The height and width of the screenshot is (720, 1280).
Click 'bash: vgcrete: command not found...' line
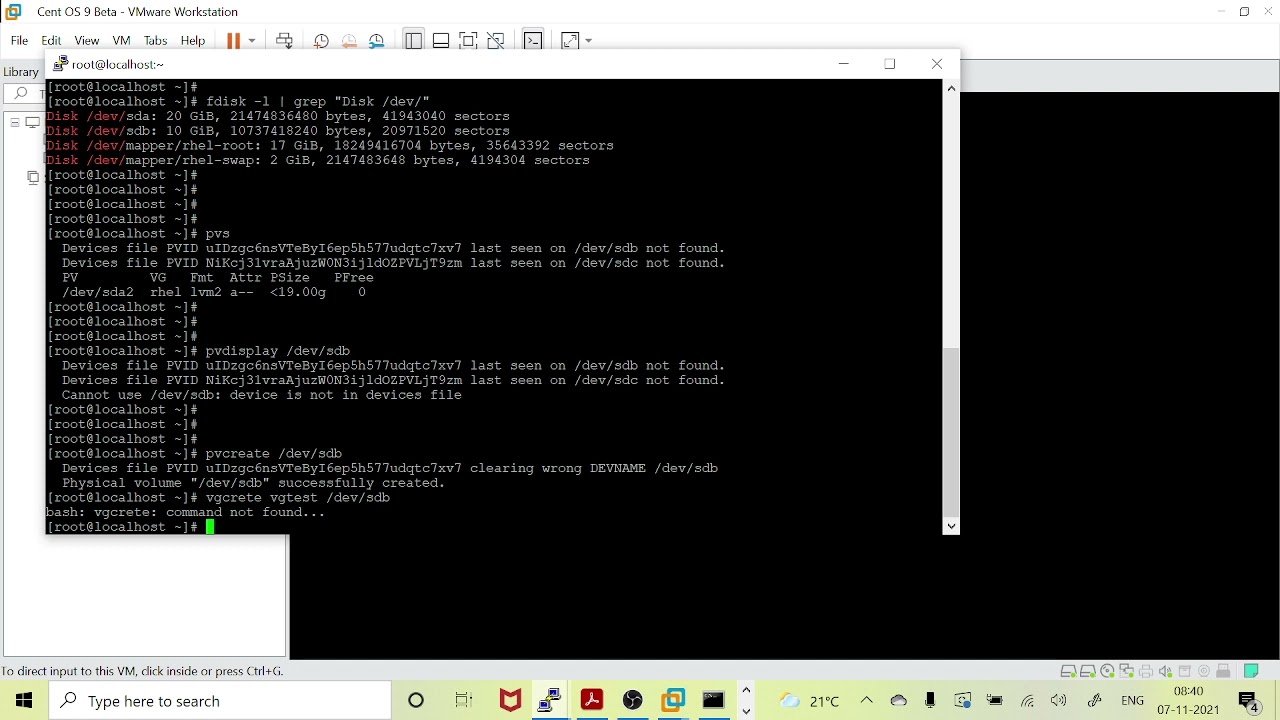click(x=187, y=512)
